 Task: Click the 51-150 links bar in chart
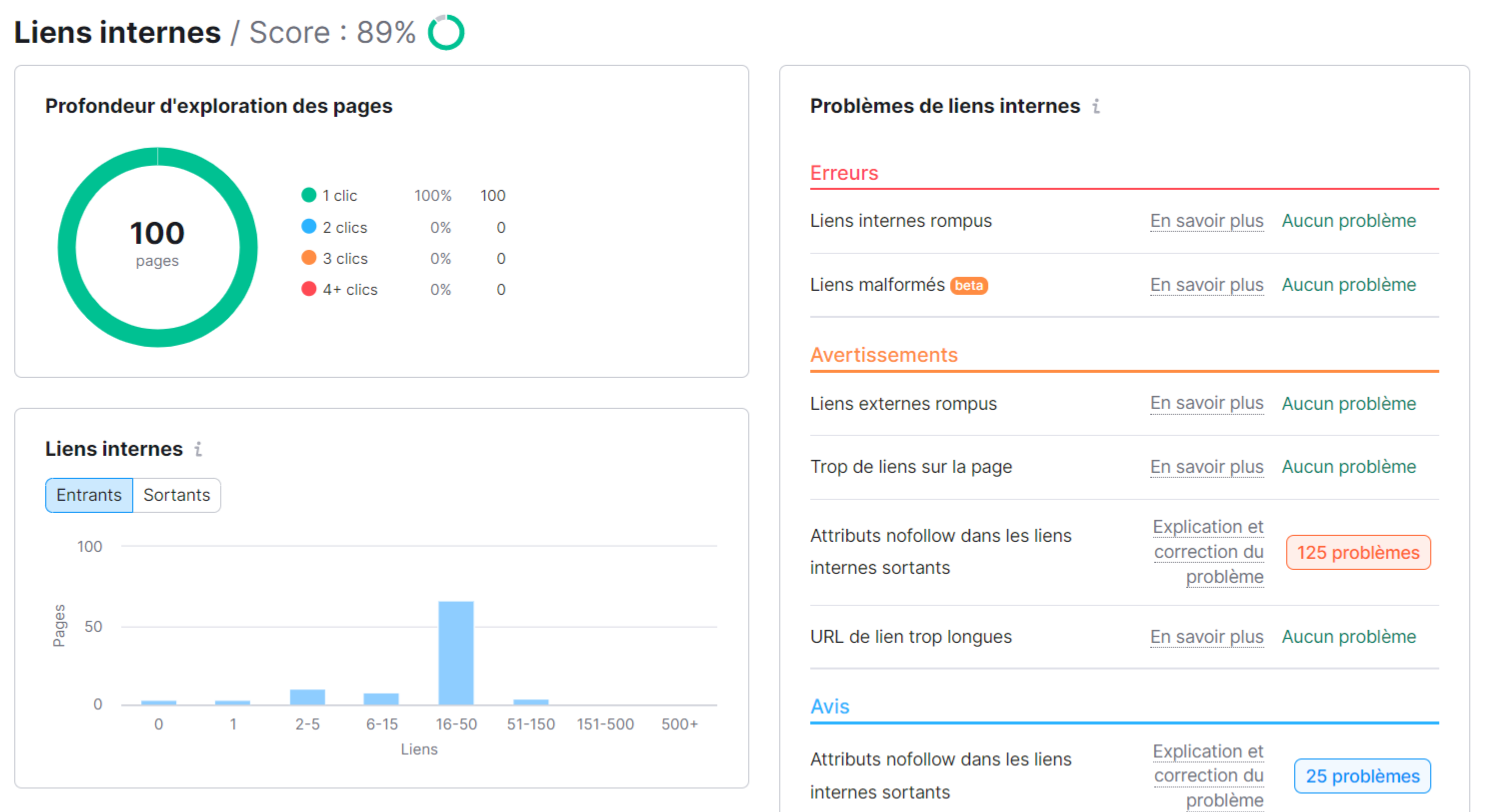pos(531,702)
